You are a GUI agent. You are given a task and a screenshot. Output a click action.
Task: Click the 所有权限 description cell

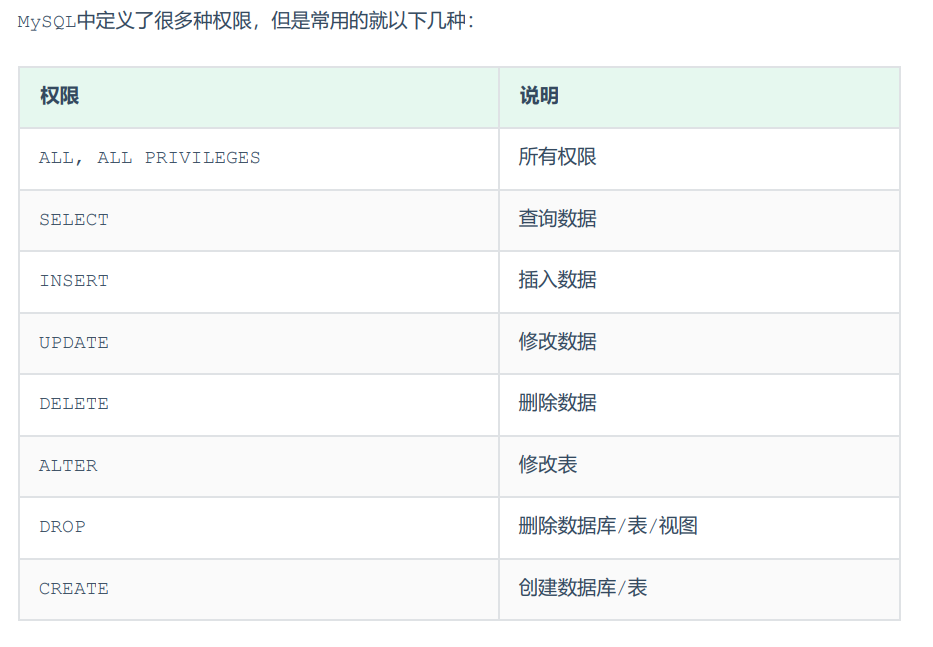pyautogui.click(x=558, y=157)
